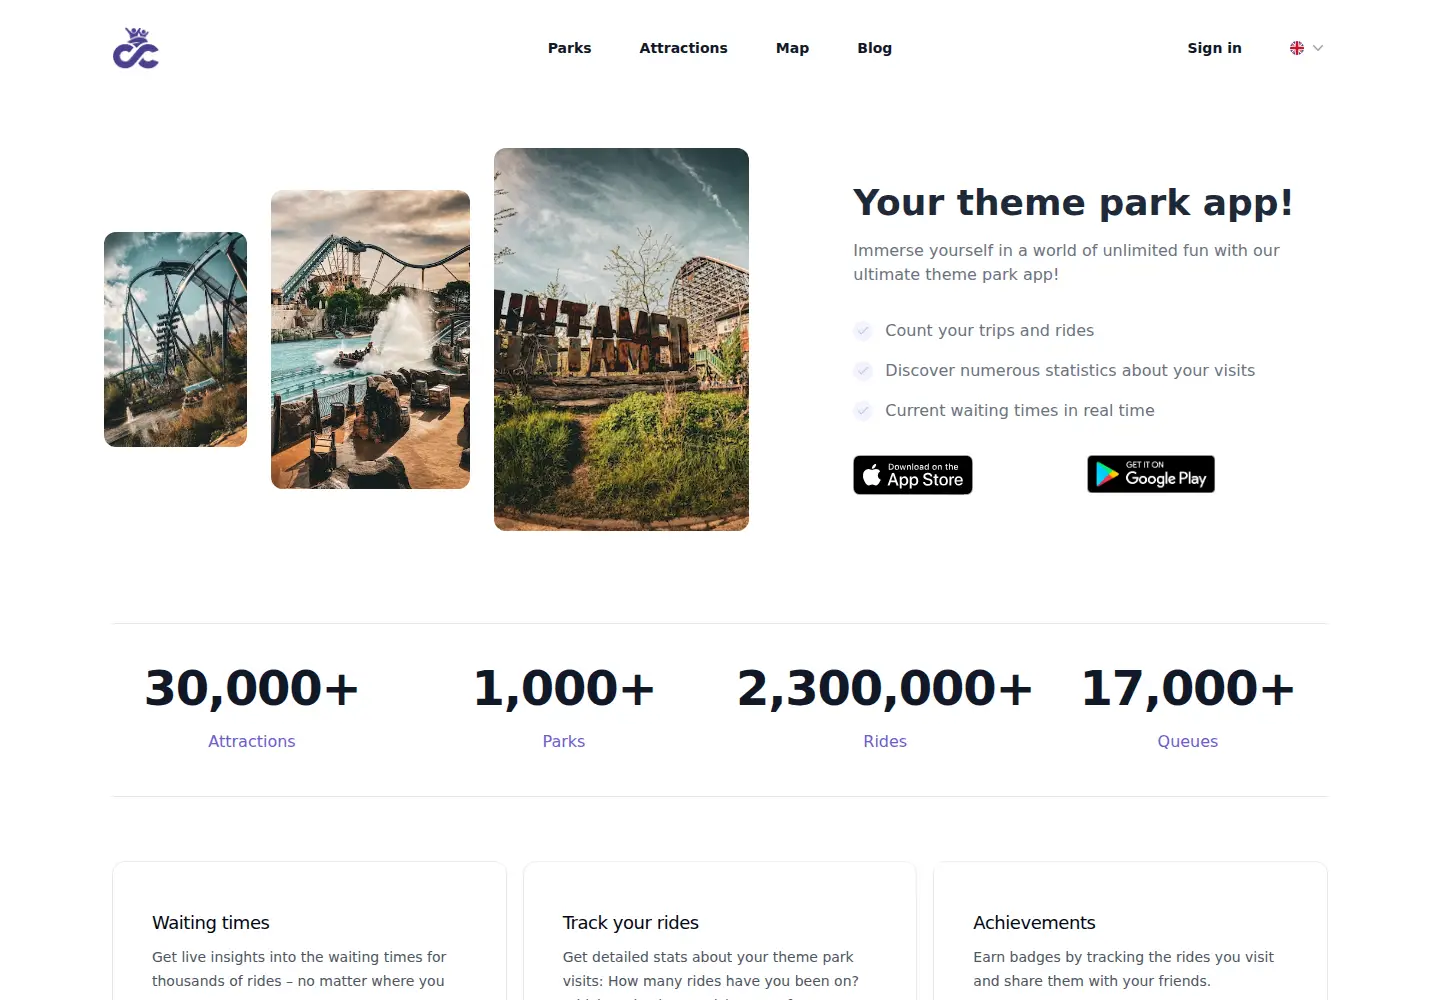Click the Track your rides card heading

click(631, 922)
